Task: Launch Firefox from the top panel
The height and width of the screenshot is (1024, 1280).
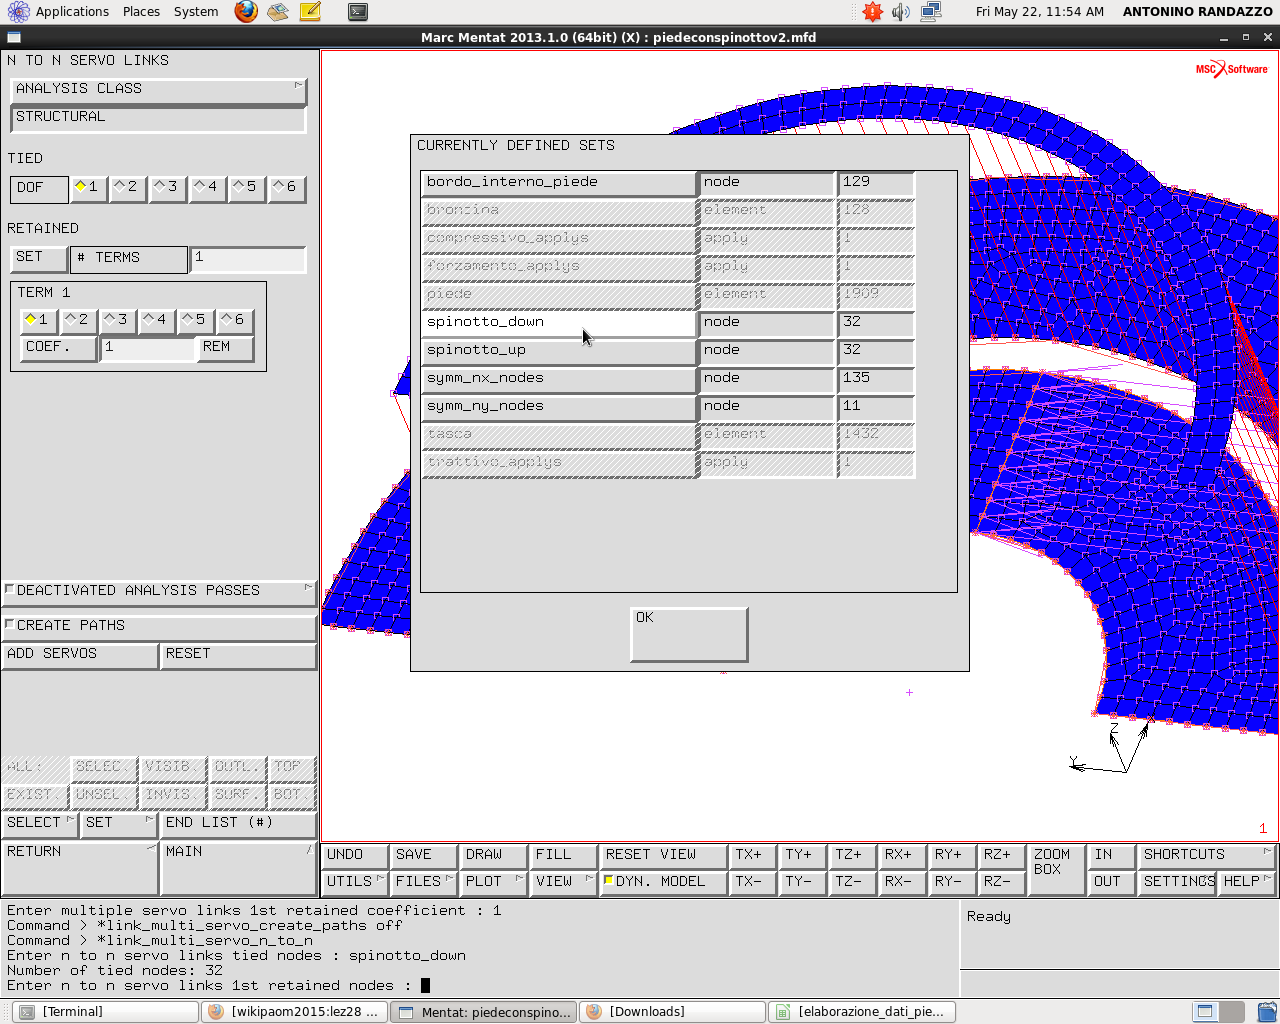Action: click(246, 12)
